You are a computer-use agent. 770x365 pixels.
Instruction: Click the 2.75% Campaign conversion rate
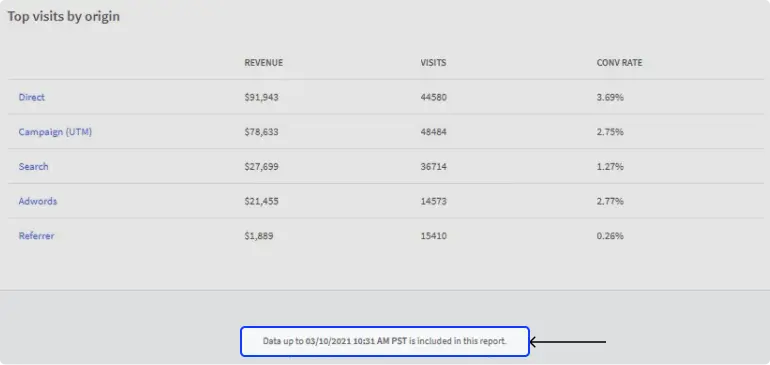610,132
